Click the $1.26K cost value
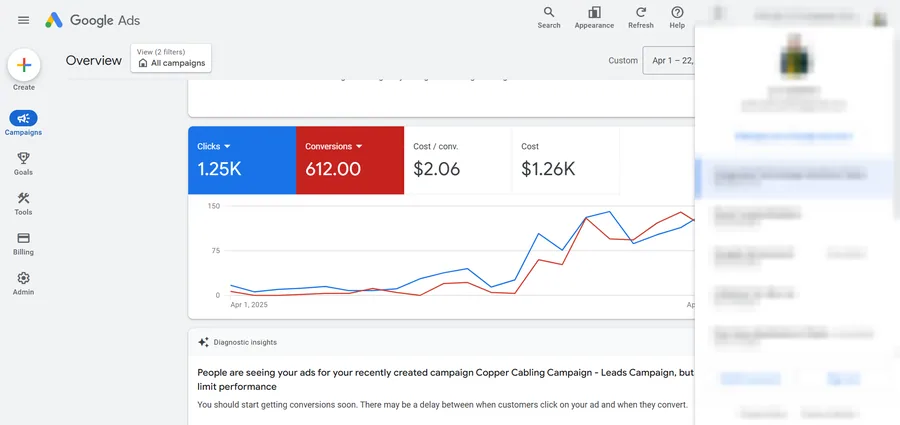This screenshot has height=425, width=900. tap(548, 169)
